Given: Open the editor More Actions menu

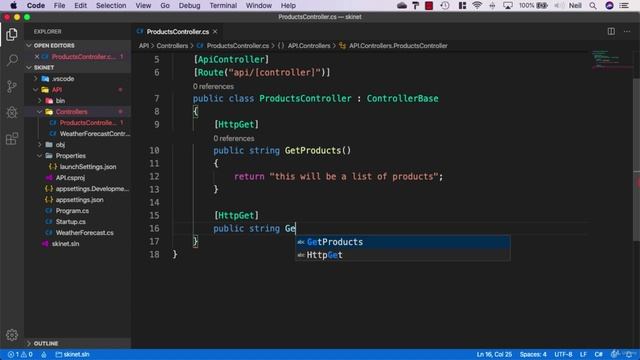Looking at the screenshot, I should click(x=627, y=31).
